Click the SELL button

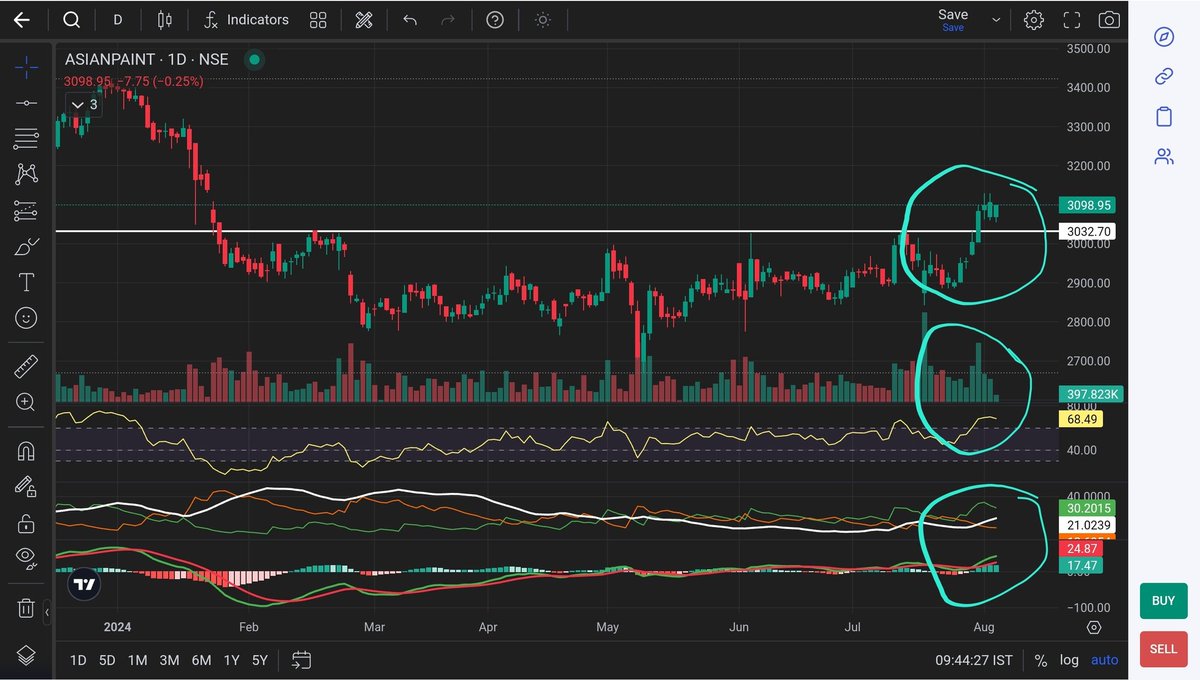(x=1163, y=649)
